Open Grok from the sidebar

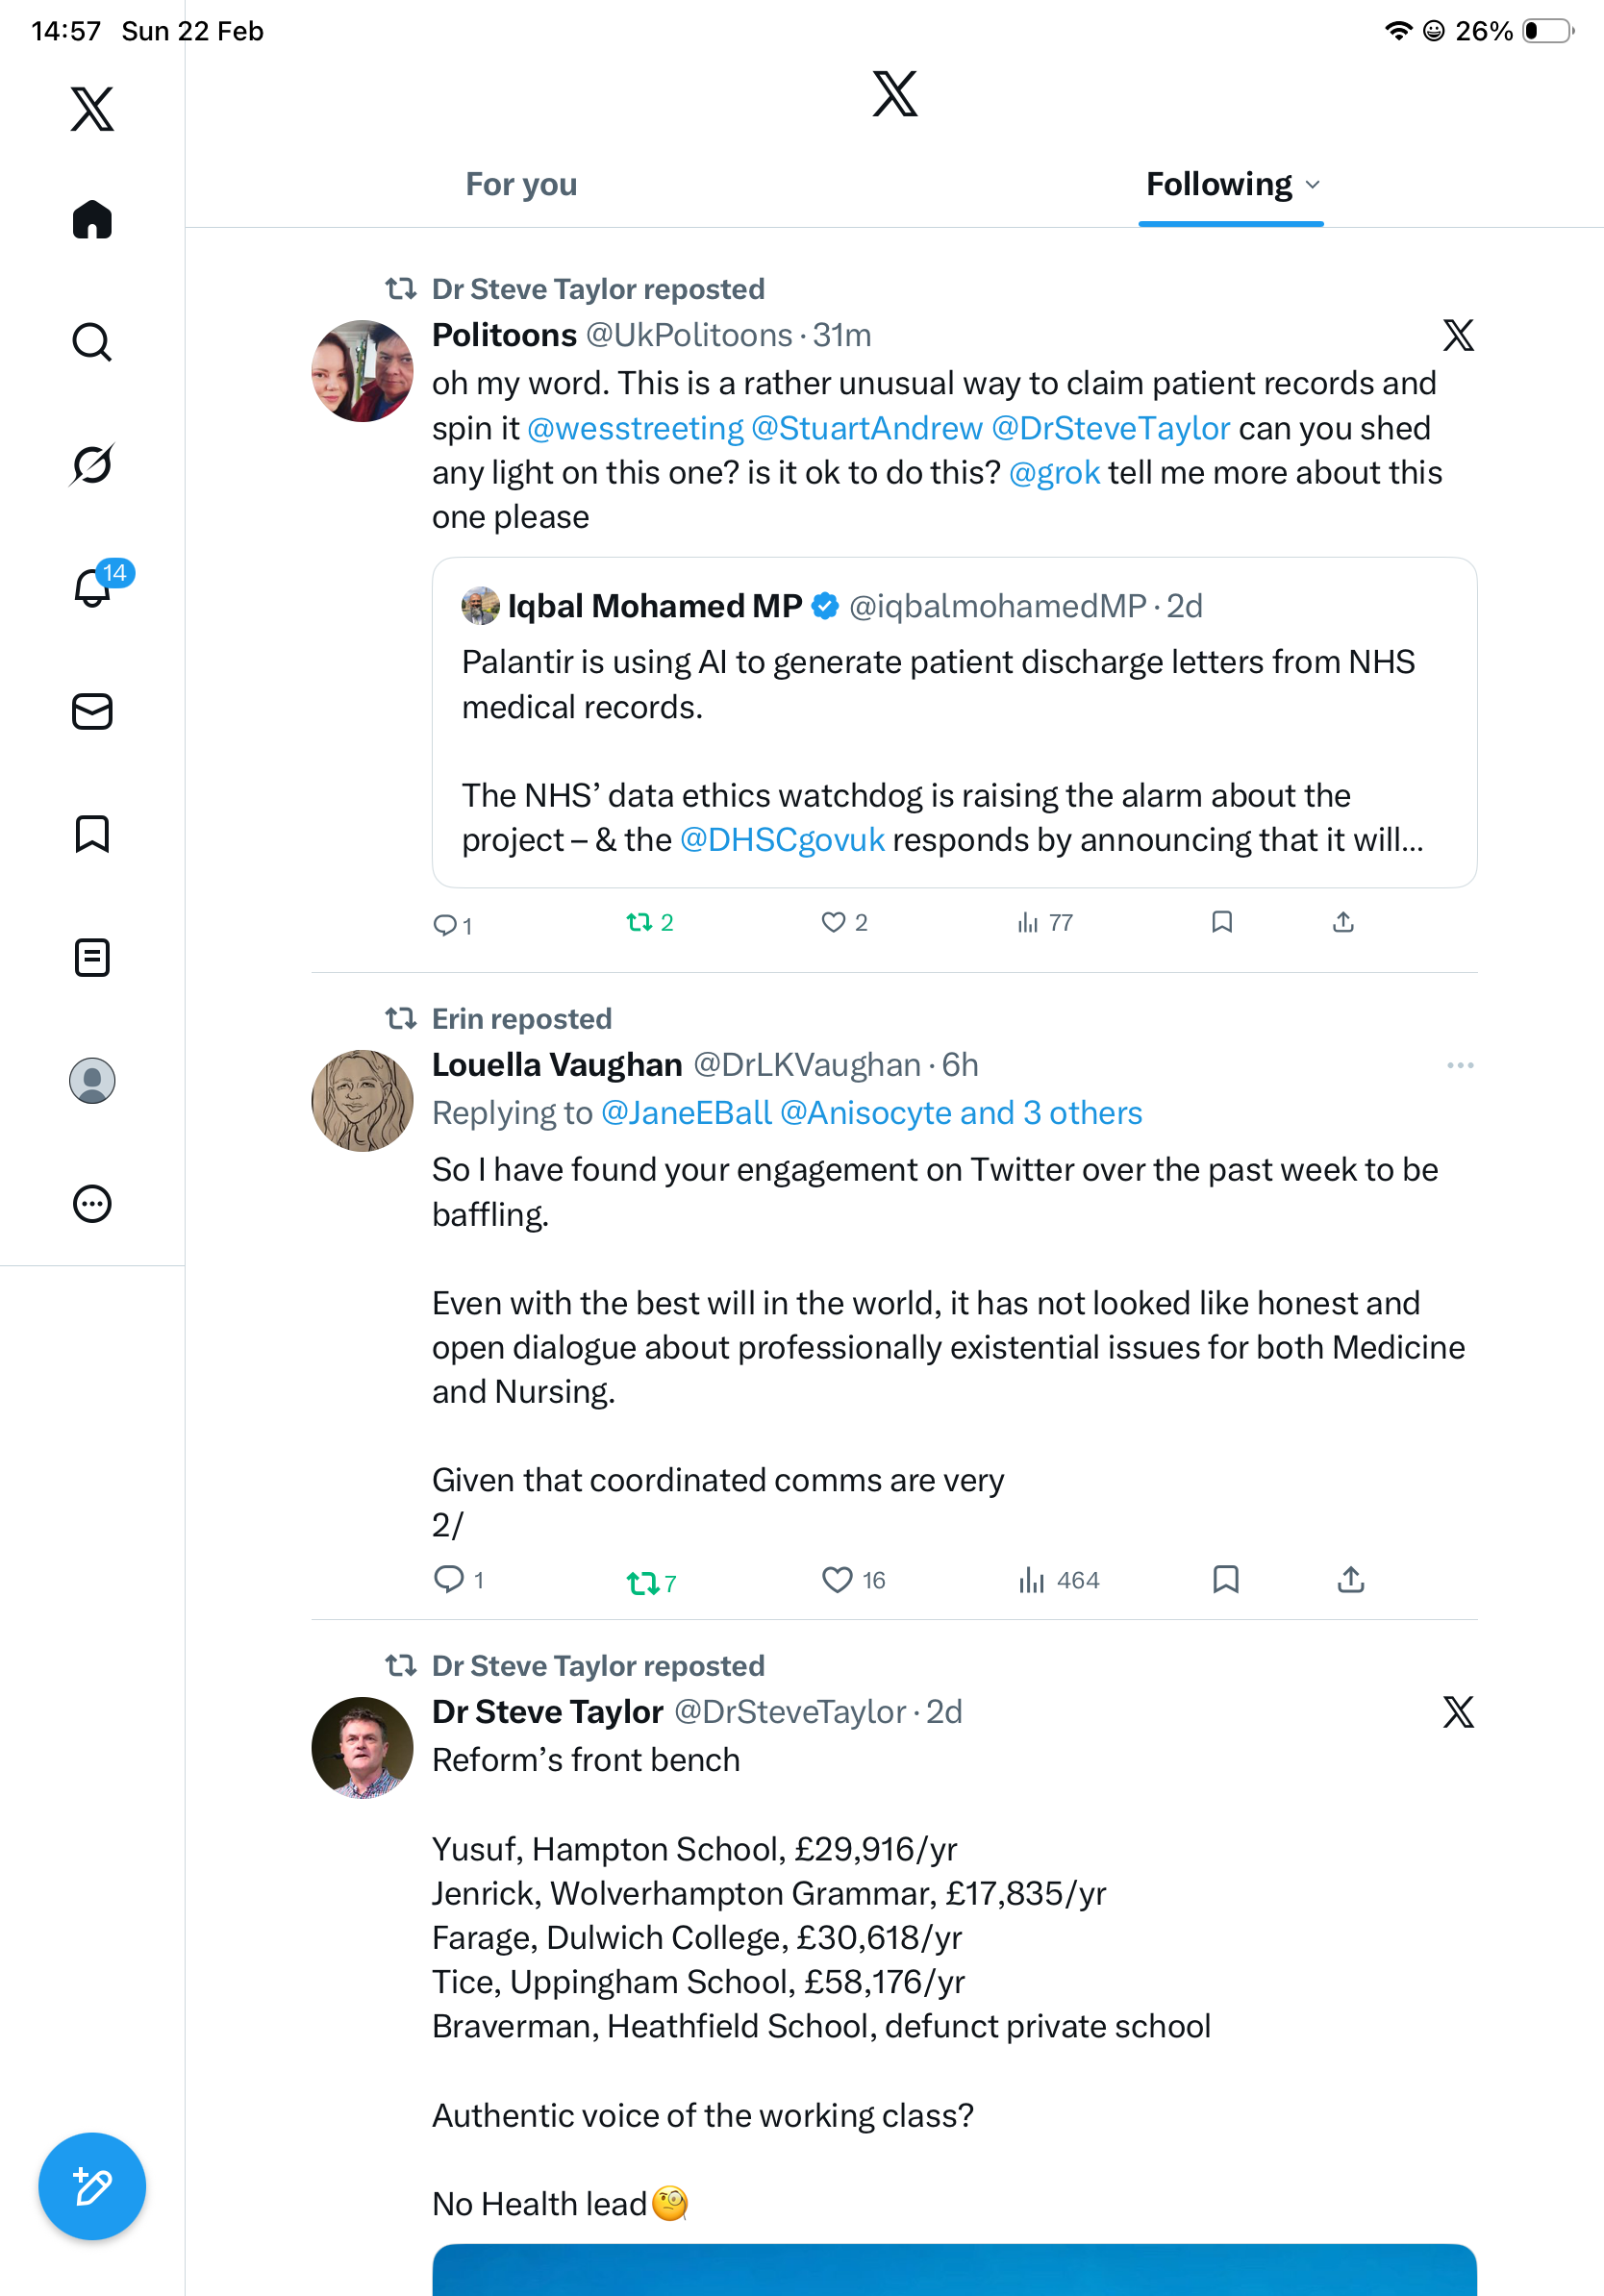coord(92,464)
